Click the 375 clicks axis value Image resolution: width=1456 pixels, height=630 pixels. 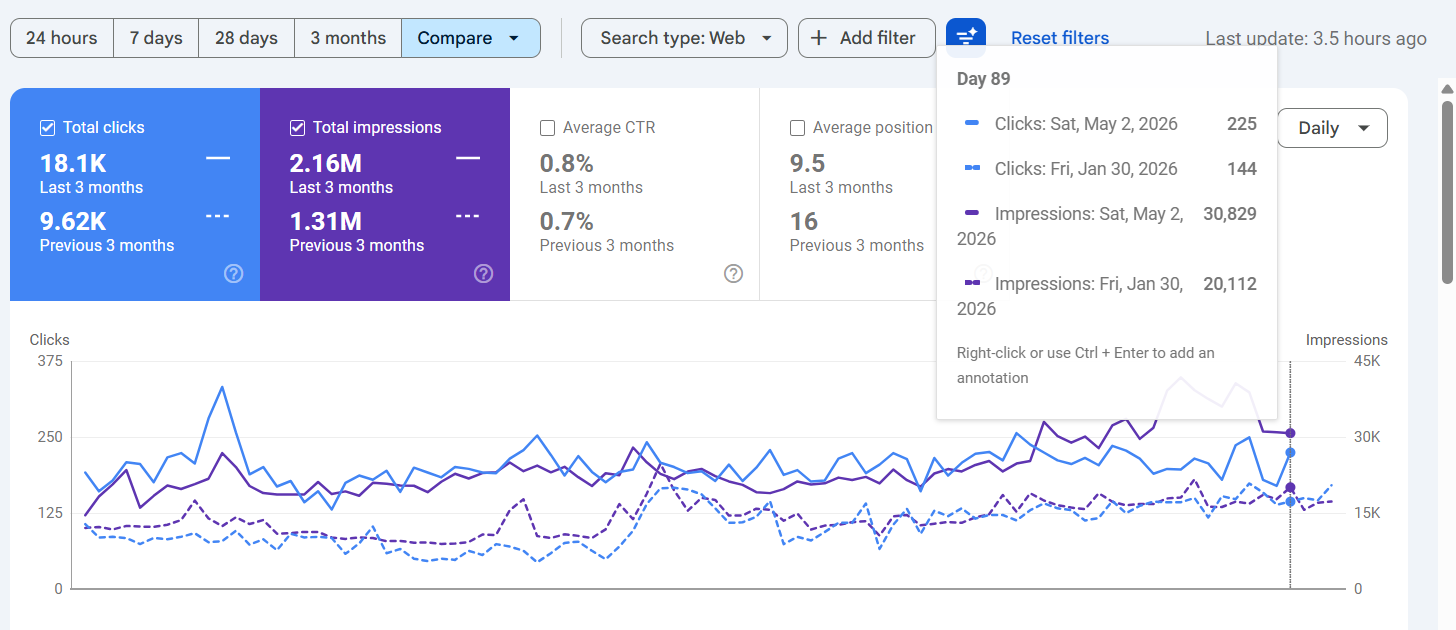pyautogui.click(x=50, y=361)
